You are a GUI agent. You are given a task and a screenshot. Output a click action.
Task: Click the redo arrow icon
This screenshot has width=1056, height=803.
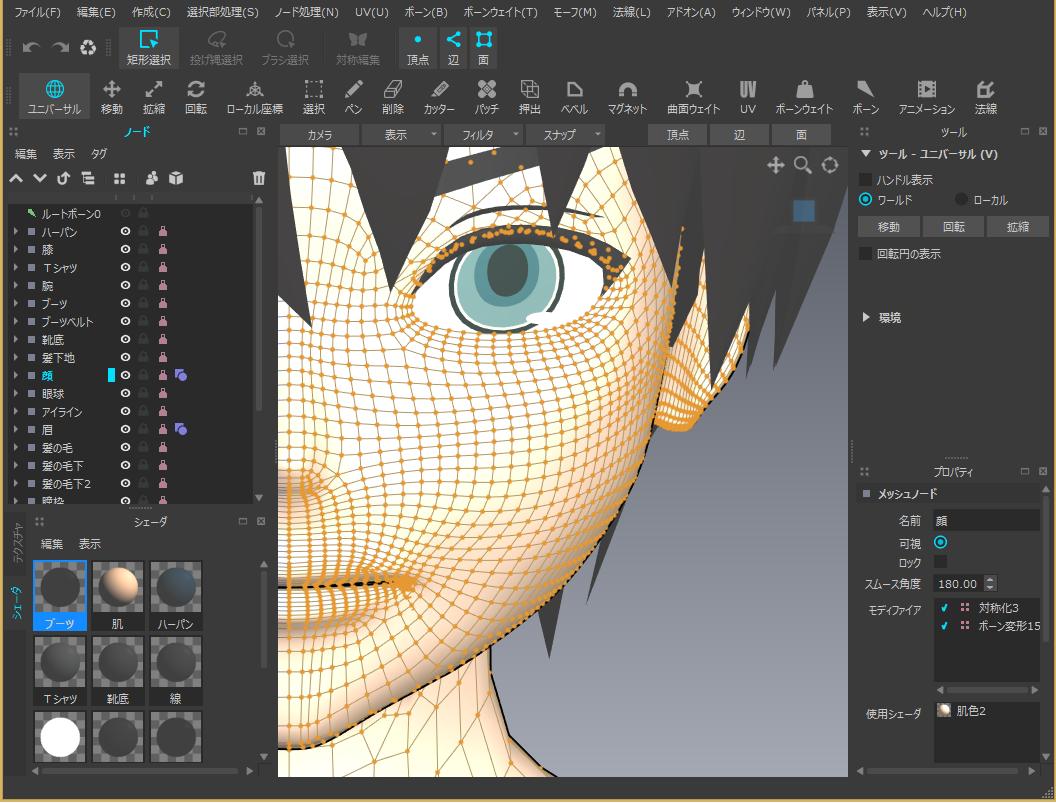[x=61, y=47]
